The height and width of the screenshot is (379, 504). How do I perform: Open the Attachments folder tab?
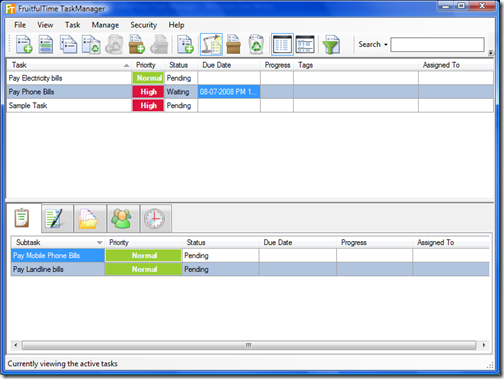90,219
